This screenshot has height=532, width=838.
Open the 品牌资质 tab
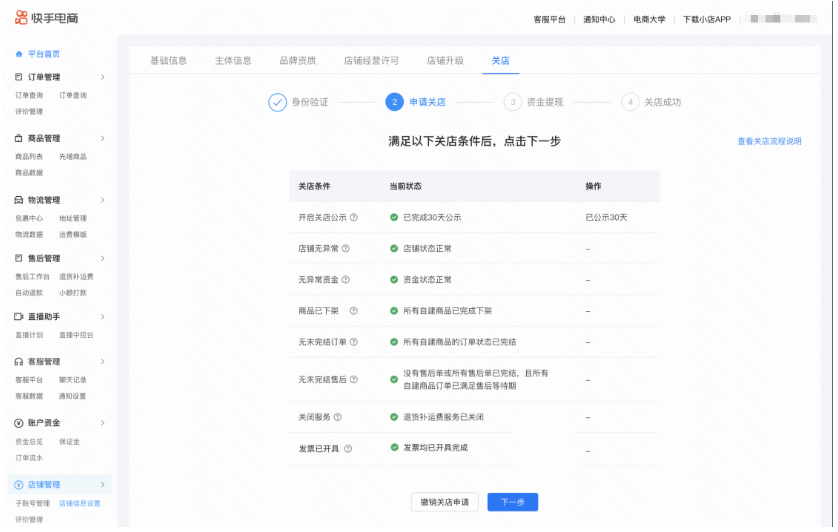(x=297, y=60)
